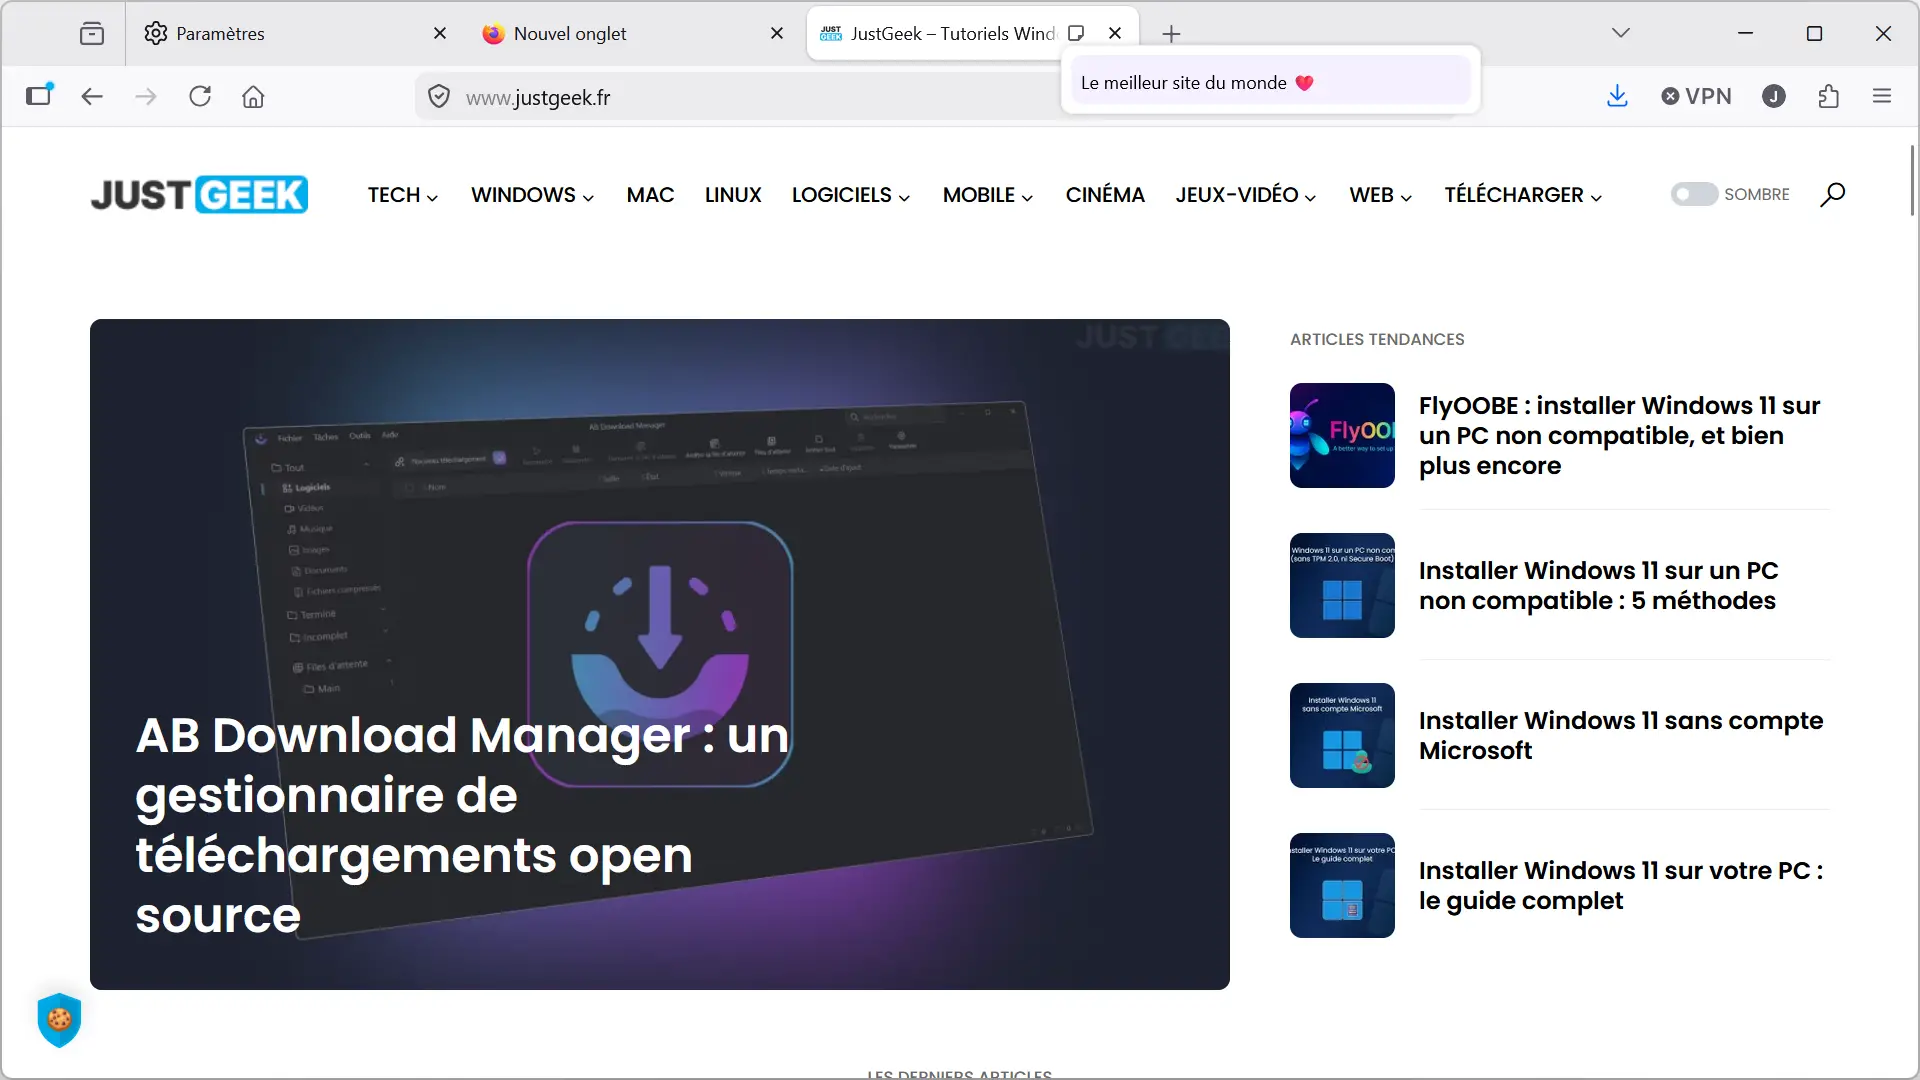Open the downloads panel
Viewport: 1920px width, 1080px height.
1617,97
